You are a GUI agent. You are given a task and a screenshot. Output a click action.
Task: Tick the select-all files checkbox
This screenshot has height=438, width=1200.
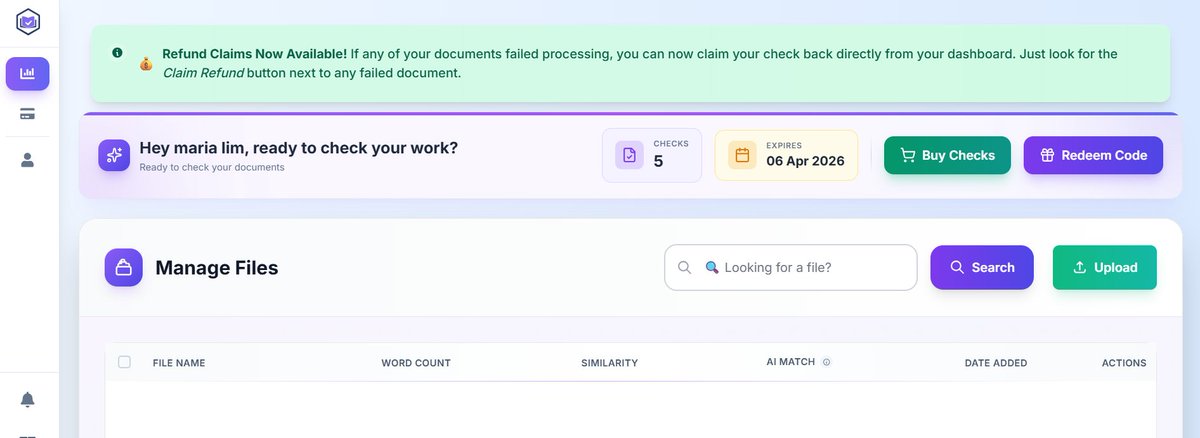(124, 362)
